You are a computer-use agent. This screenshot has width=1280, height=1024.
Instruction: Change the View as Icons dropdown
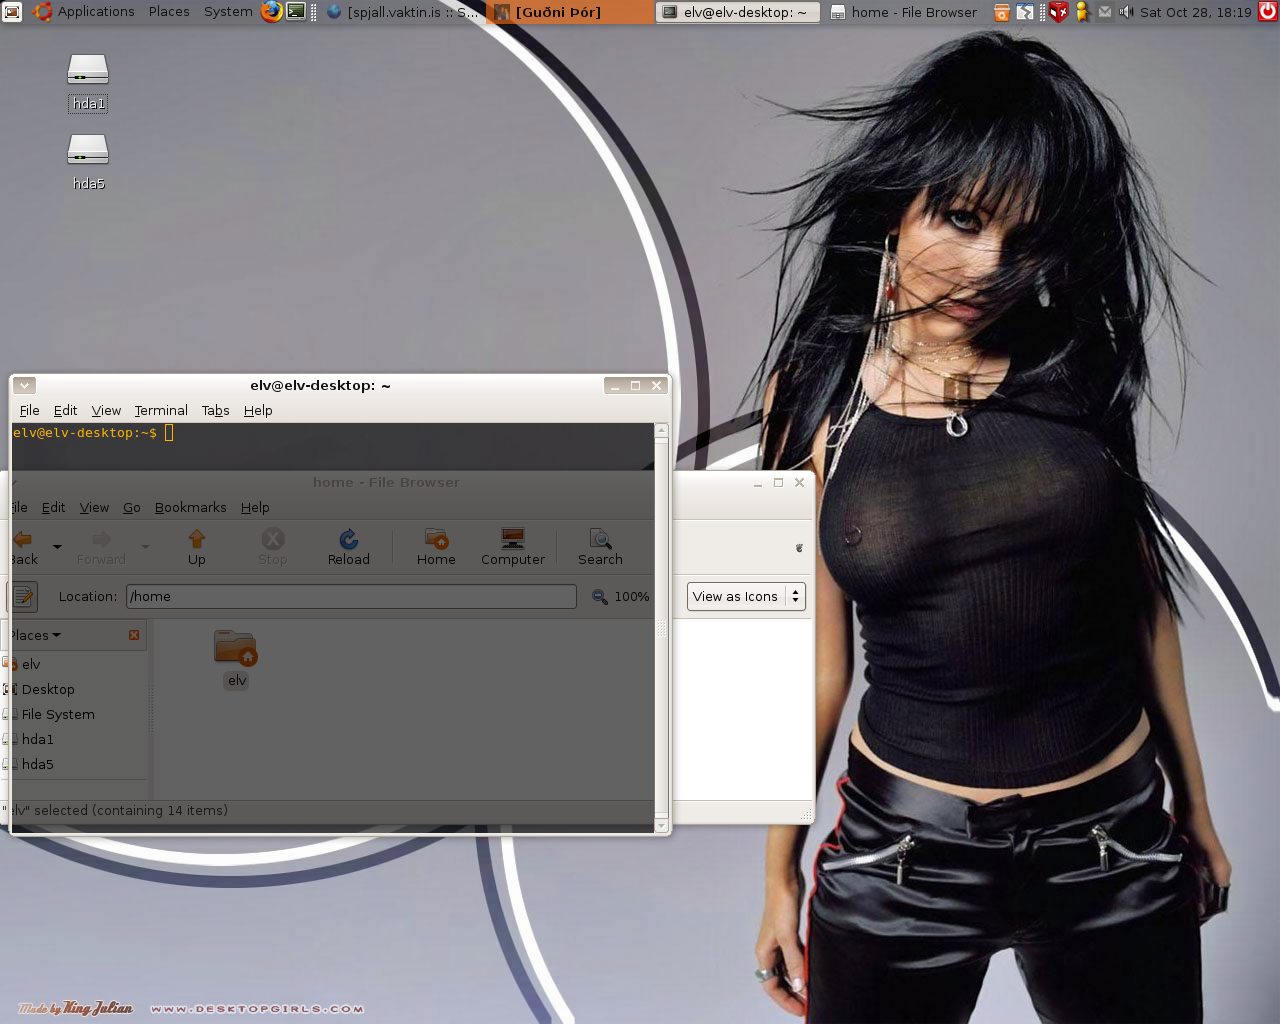[735, 596]
